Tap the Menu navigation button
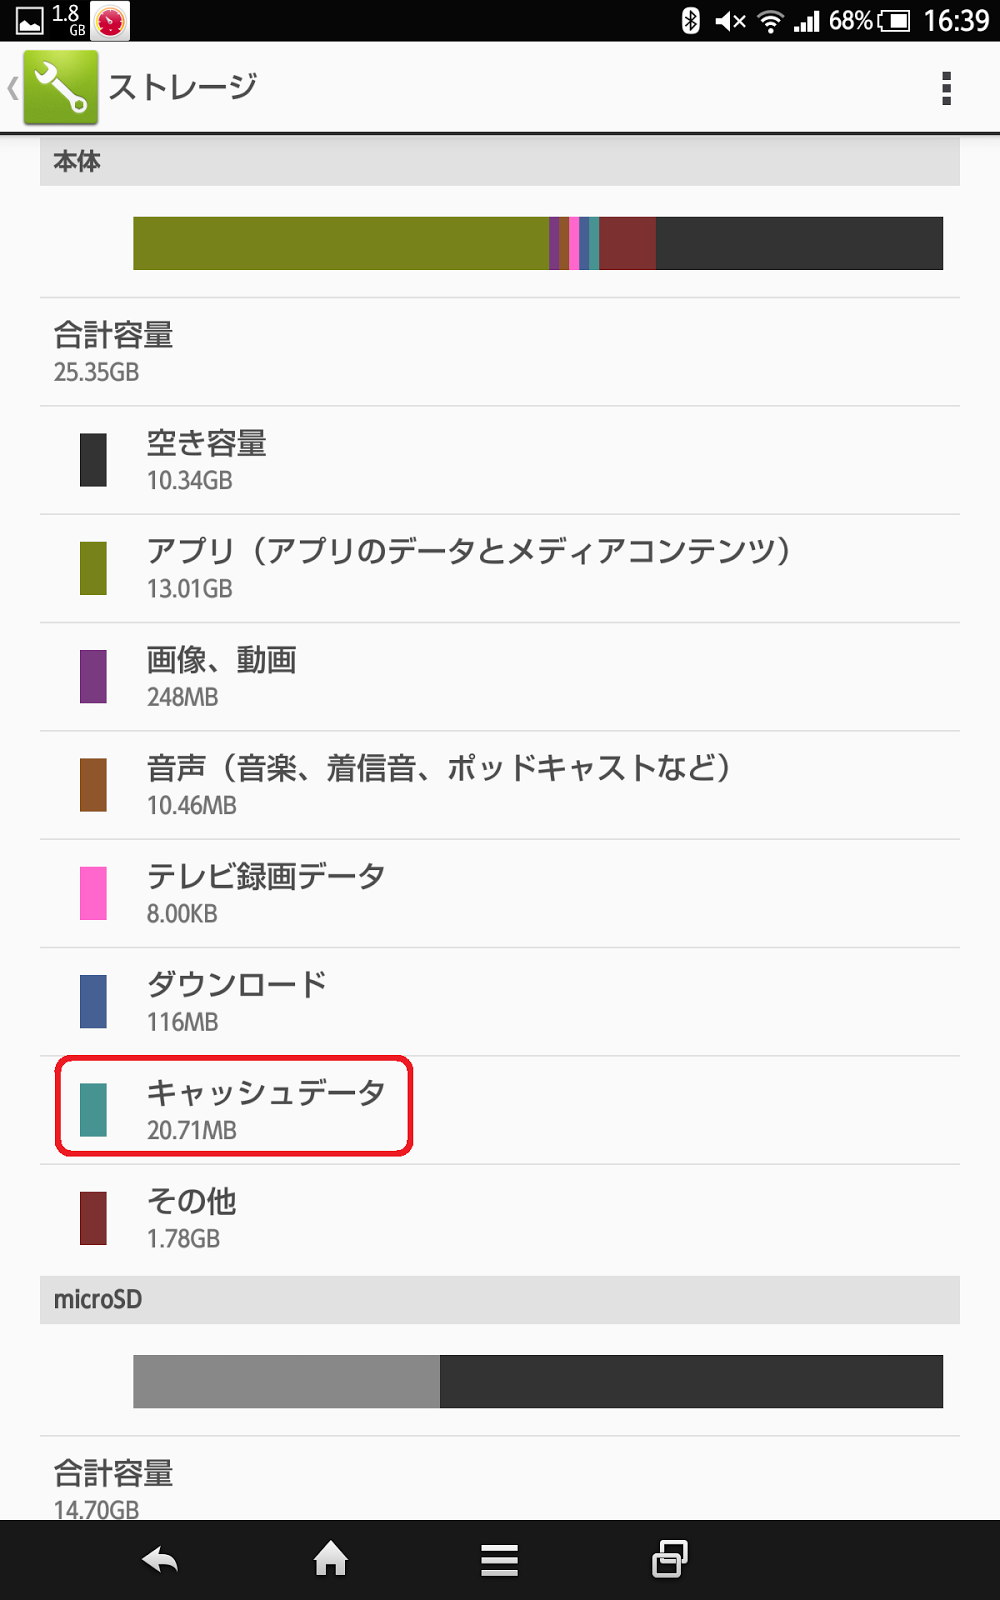The width and height of the screenshot is (1000, 1600). coord(499,1559)
